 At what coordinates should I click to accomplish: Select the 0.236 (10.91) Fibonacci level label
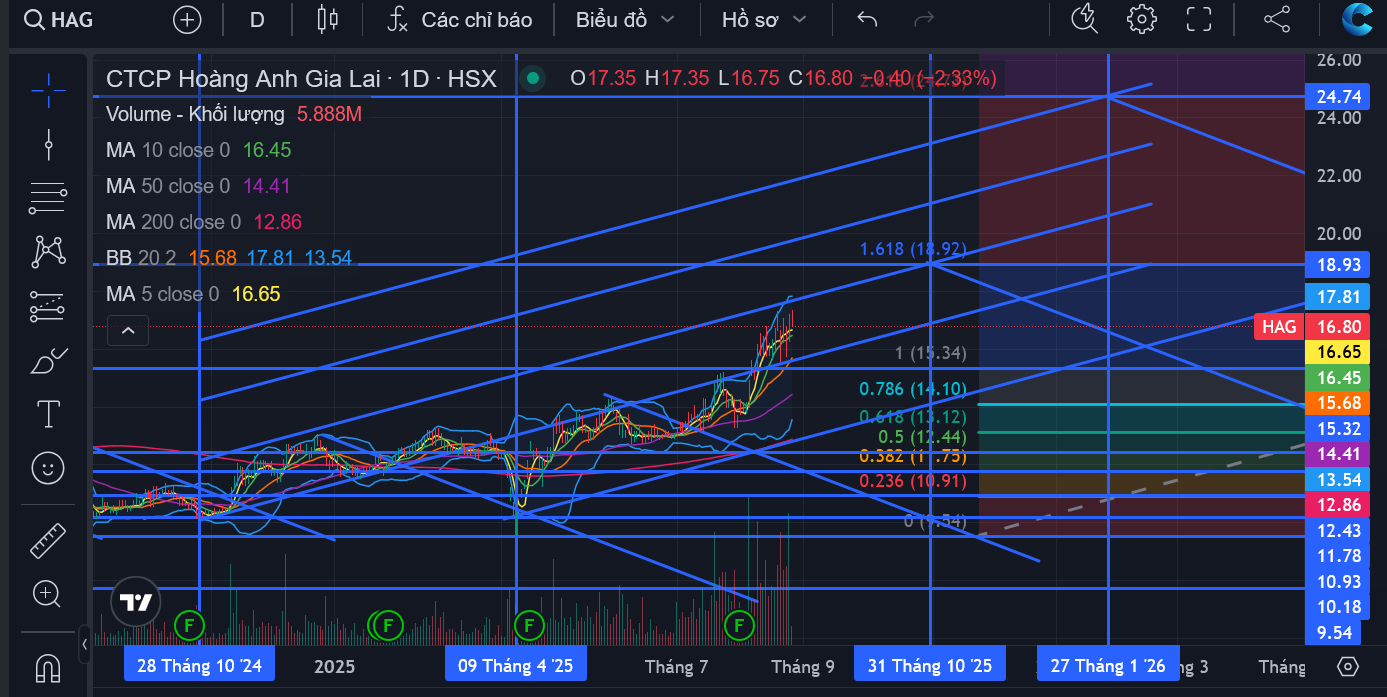913,481
